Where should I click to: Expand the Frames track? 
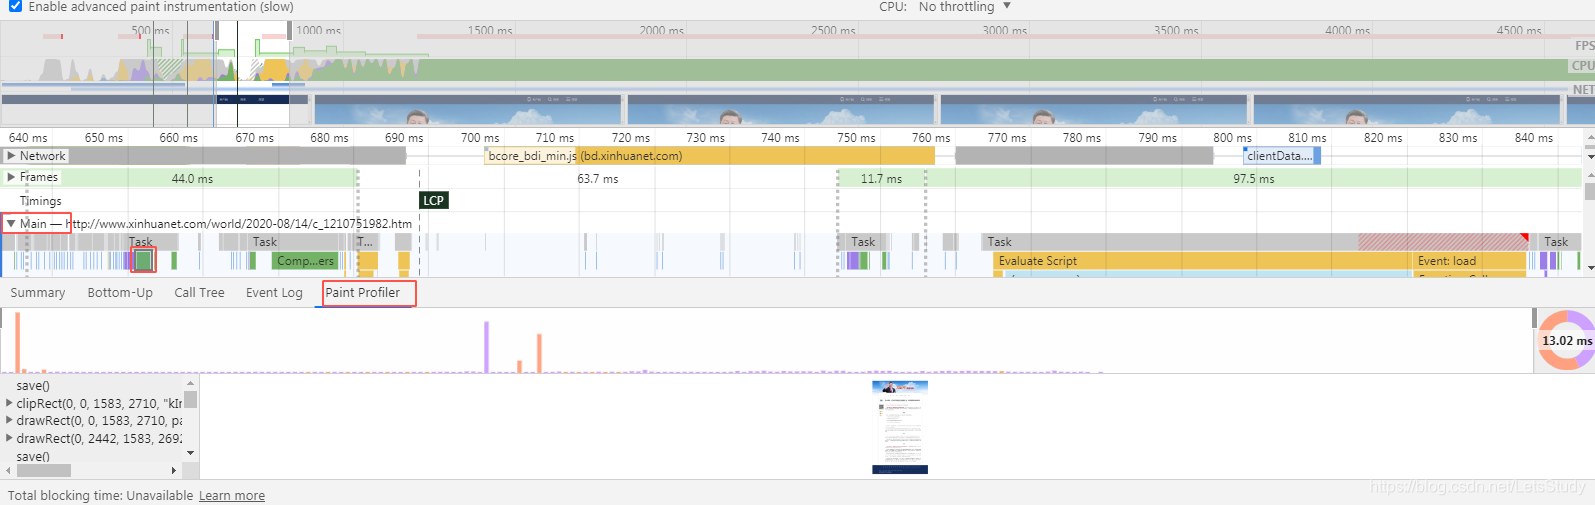(x=11, y=177)
